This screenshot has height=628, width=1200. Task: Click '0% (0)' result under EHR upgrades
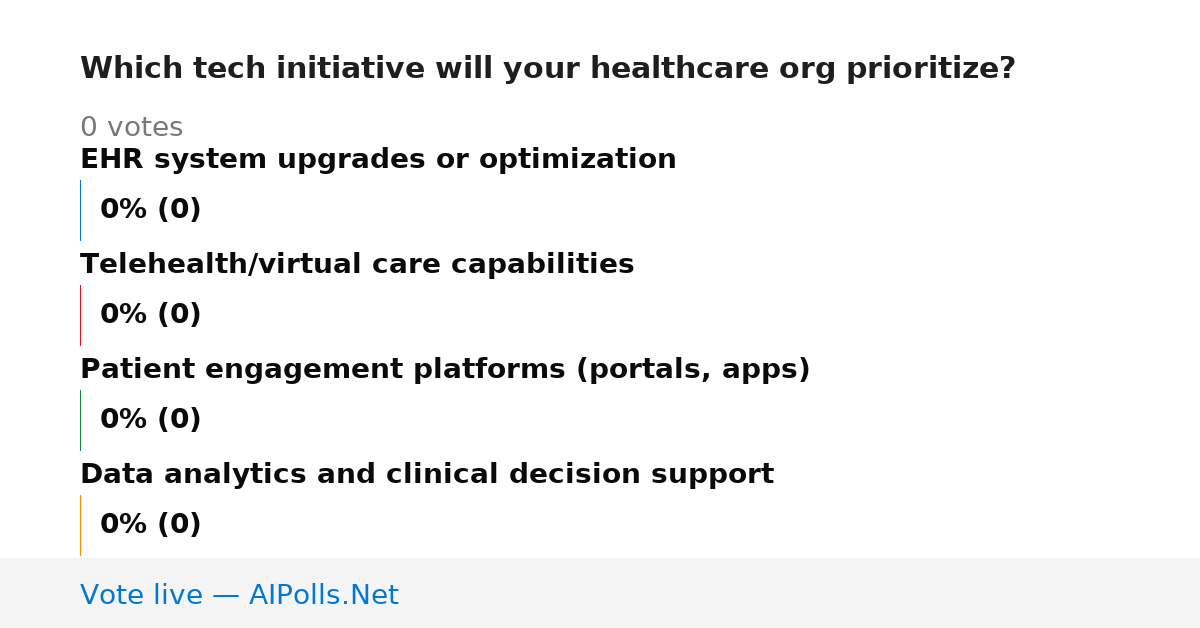[x=151, y=210]
